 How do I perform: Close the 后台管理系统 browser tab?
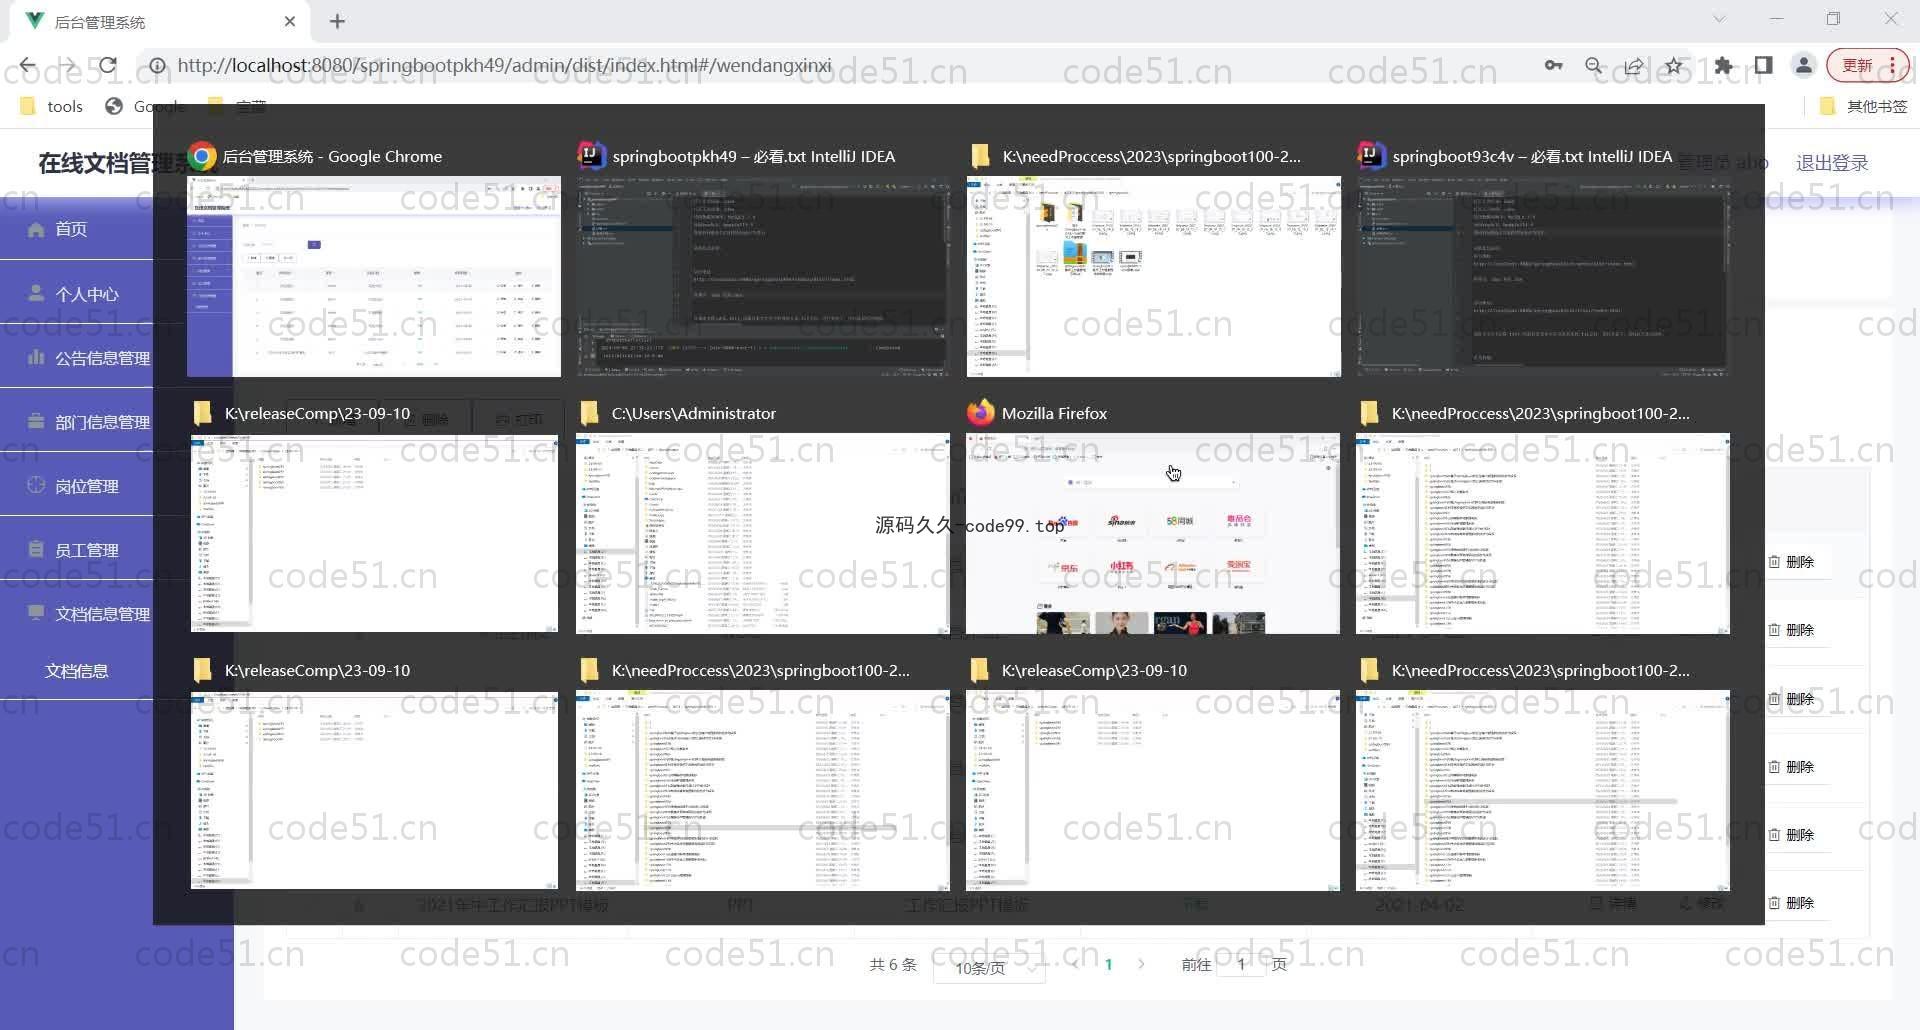click(289, 21)
